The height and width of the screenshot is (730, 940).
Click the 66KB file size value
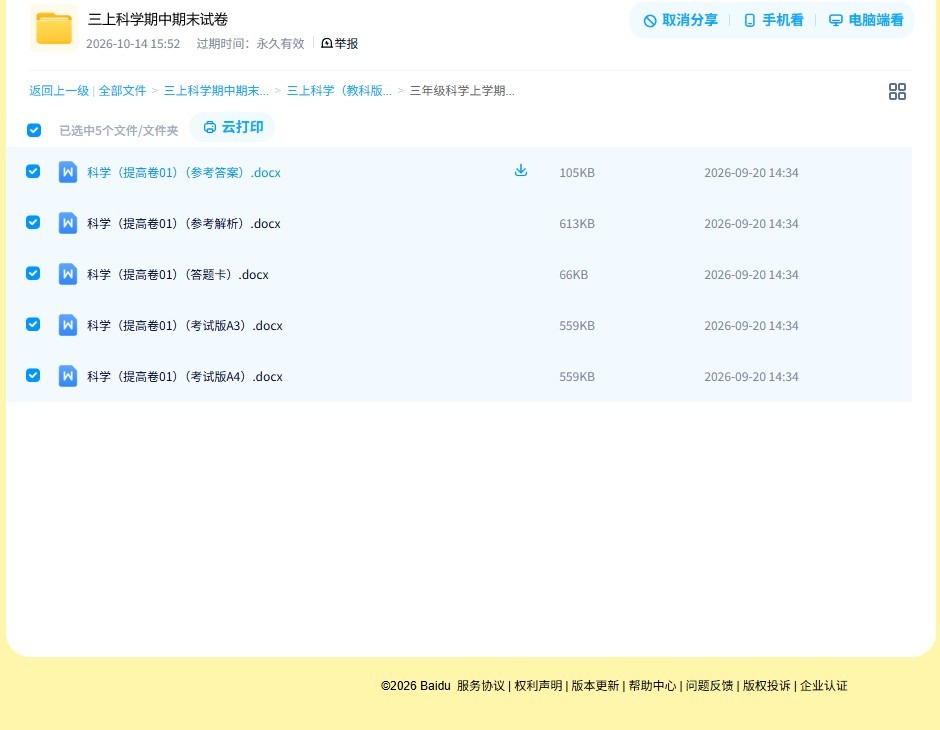(574, 274)
